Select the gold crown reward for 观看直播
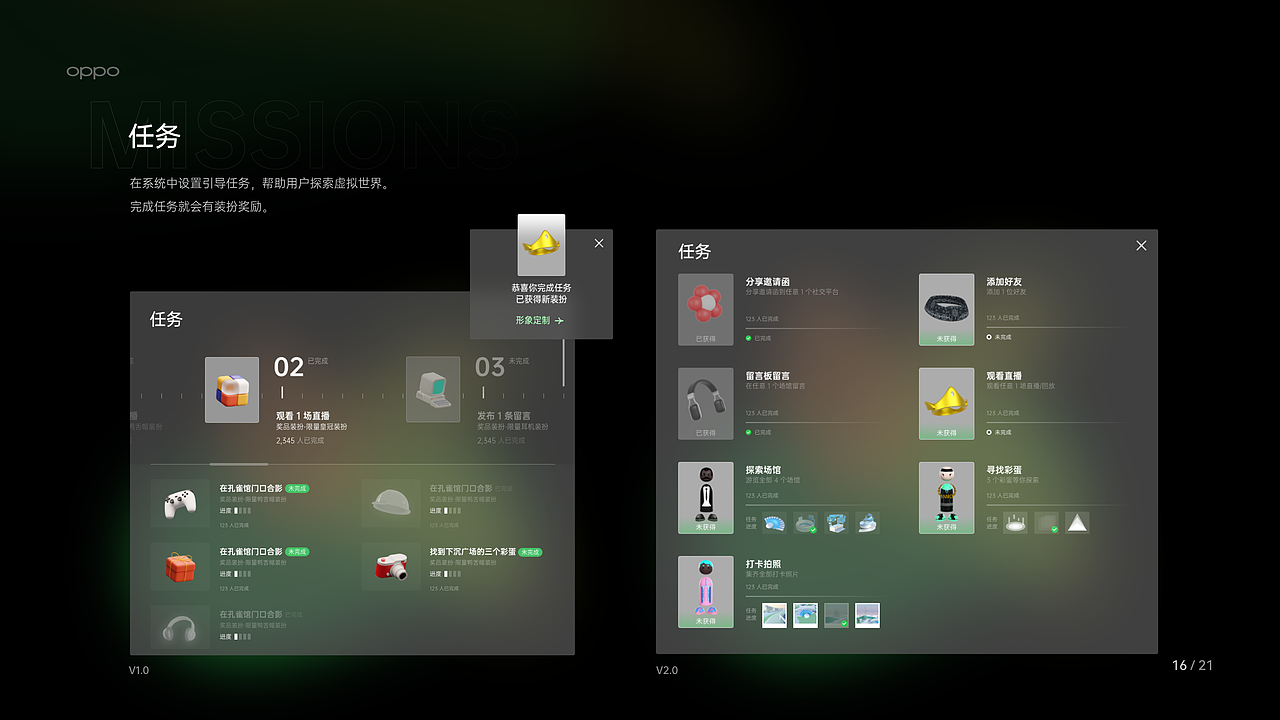The width and height of the screenshot is (1280, 720). [x=946, y=403]
